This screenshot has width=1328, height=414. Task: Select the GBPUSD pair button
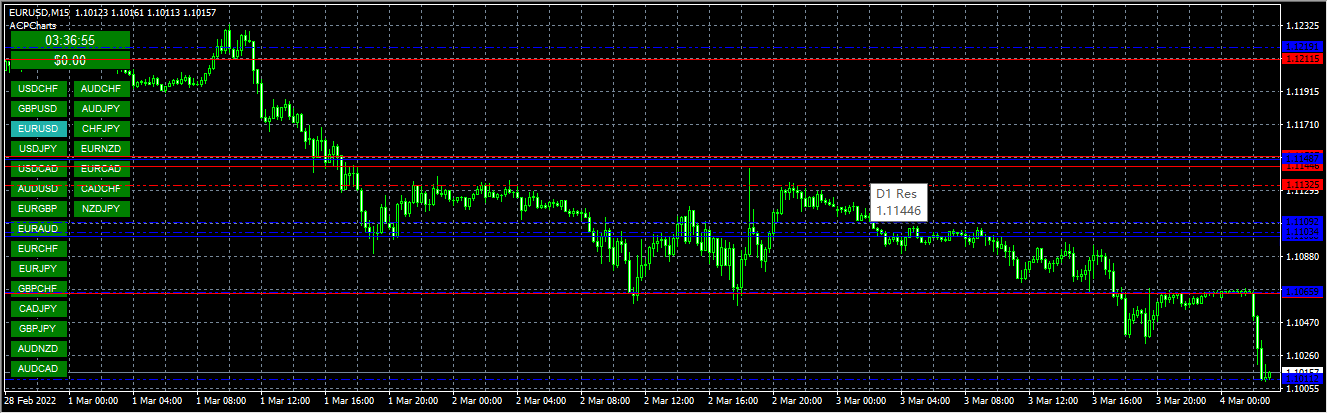tap(39, 108)
